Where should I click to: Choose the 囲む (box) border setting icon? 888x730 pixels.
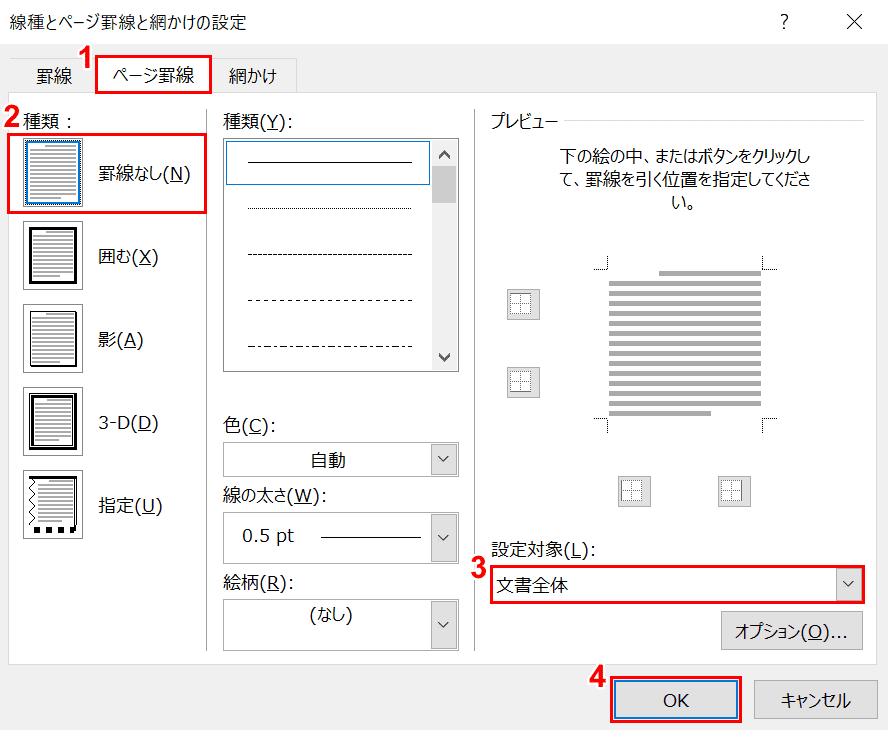click(x=53, y=255)
